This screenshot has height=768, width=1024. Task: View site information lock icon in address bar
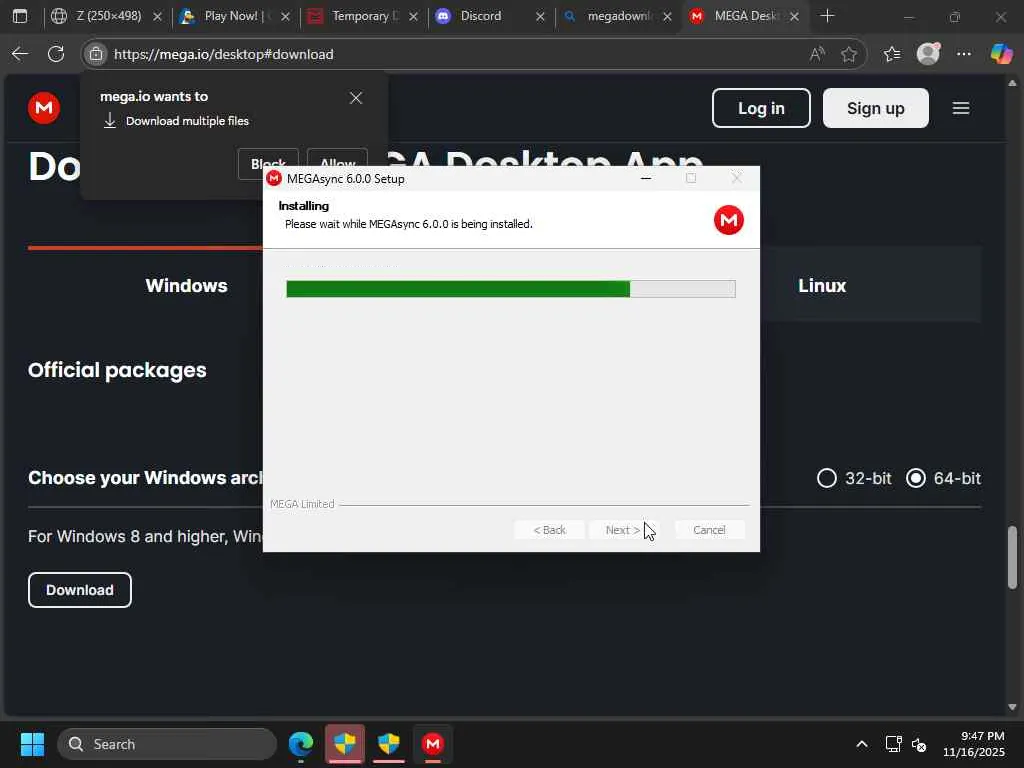coord(96,54)
